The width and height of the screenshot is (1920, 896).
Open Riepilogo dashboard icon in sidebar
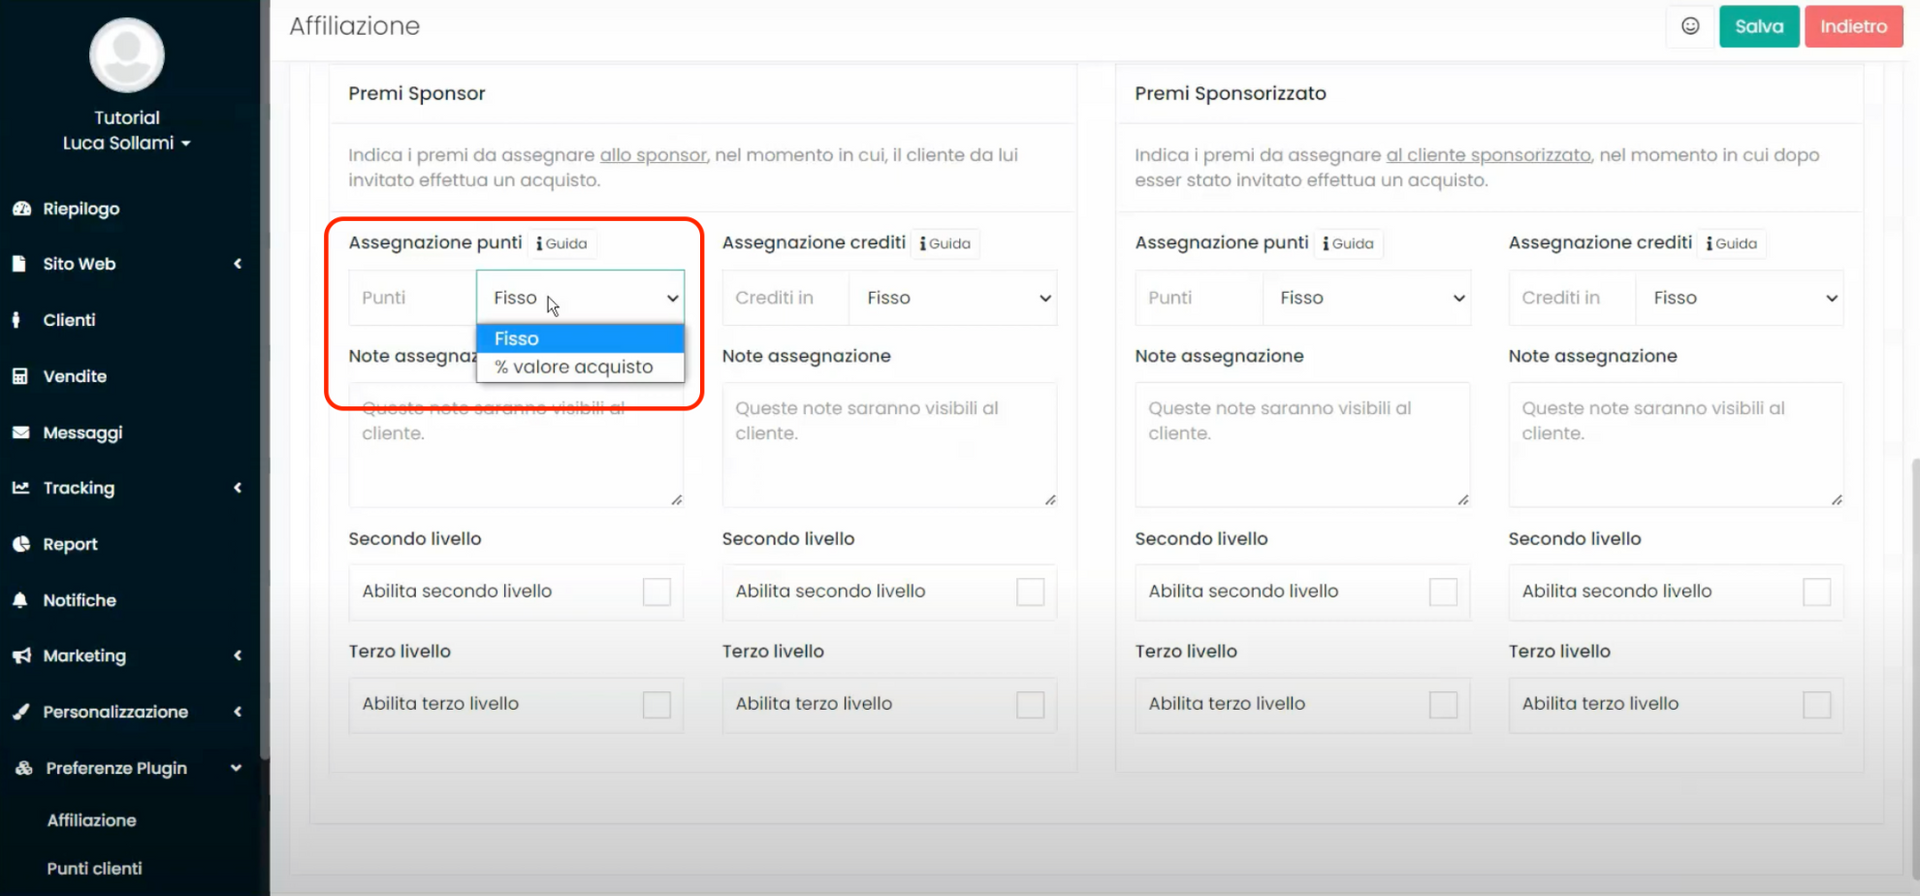[21, 209]
